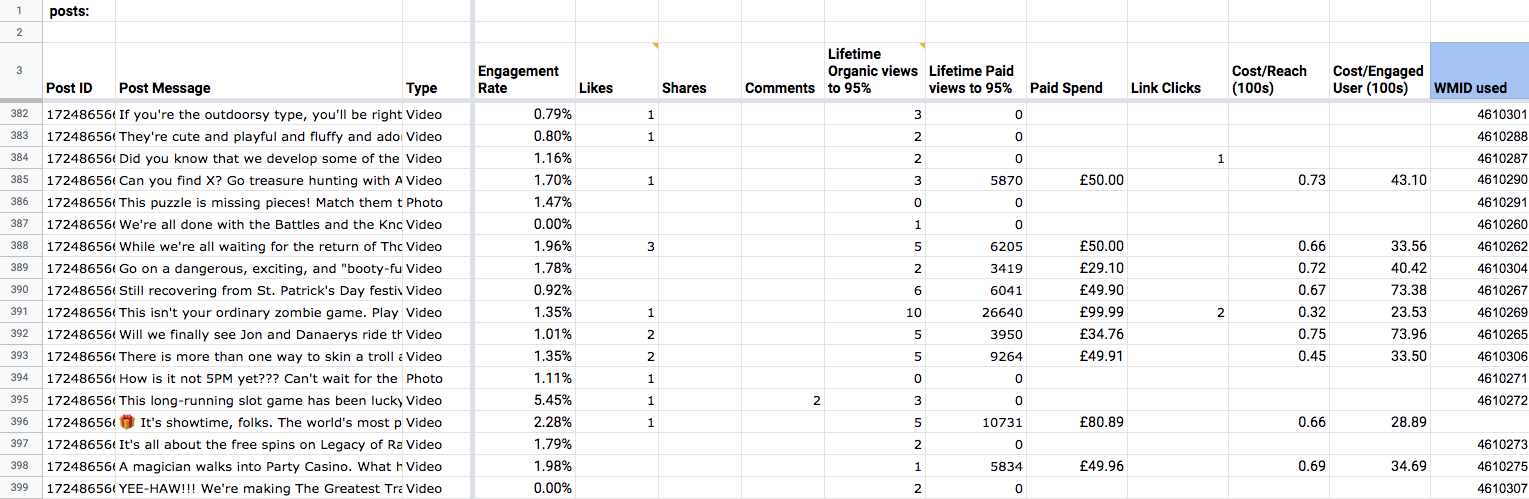Select the 'Can you find X?' message cell
The image size is (1529, 499).
pos(259,181)
